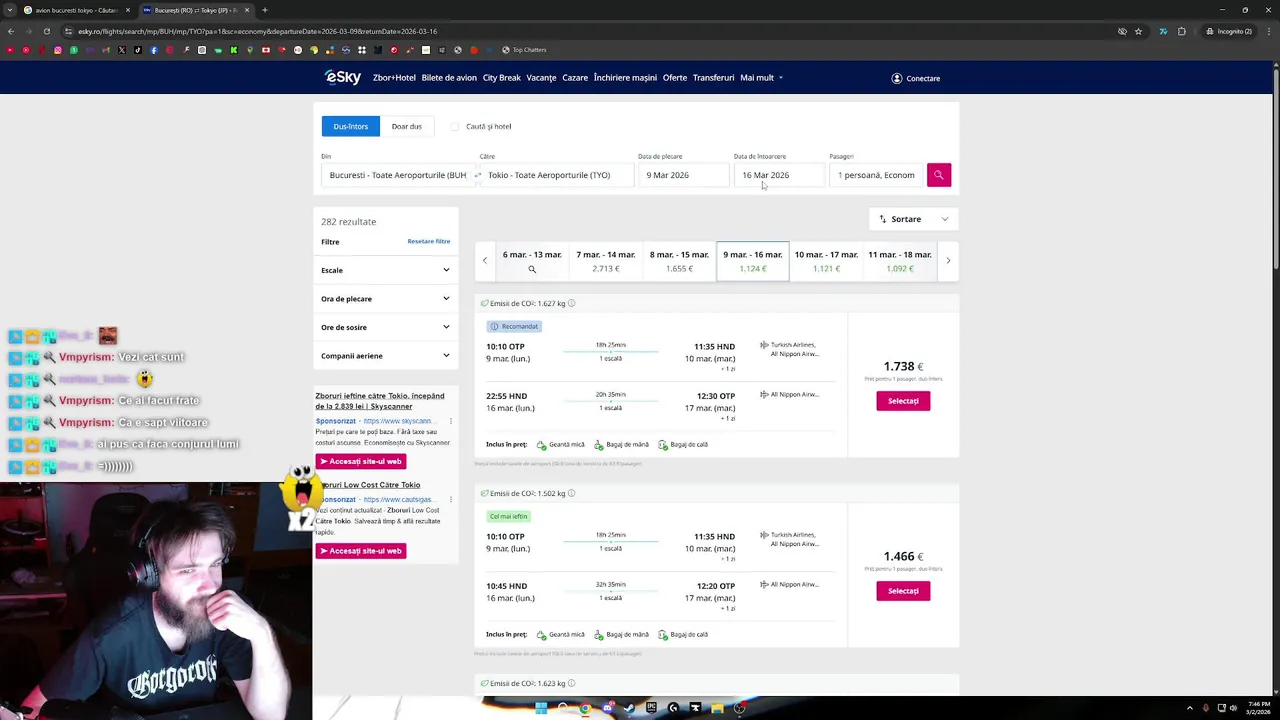Click the Conectare user profile icon
The image size is (1280, 720).
point(896,78)
